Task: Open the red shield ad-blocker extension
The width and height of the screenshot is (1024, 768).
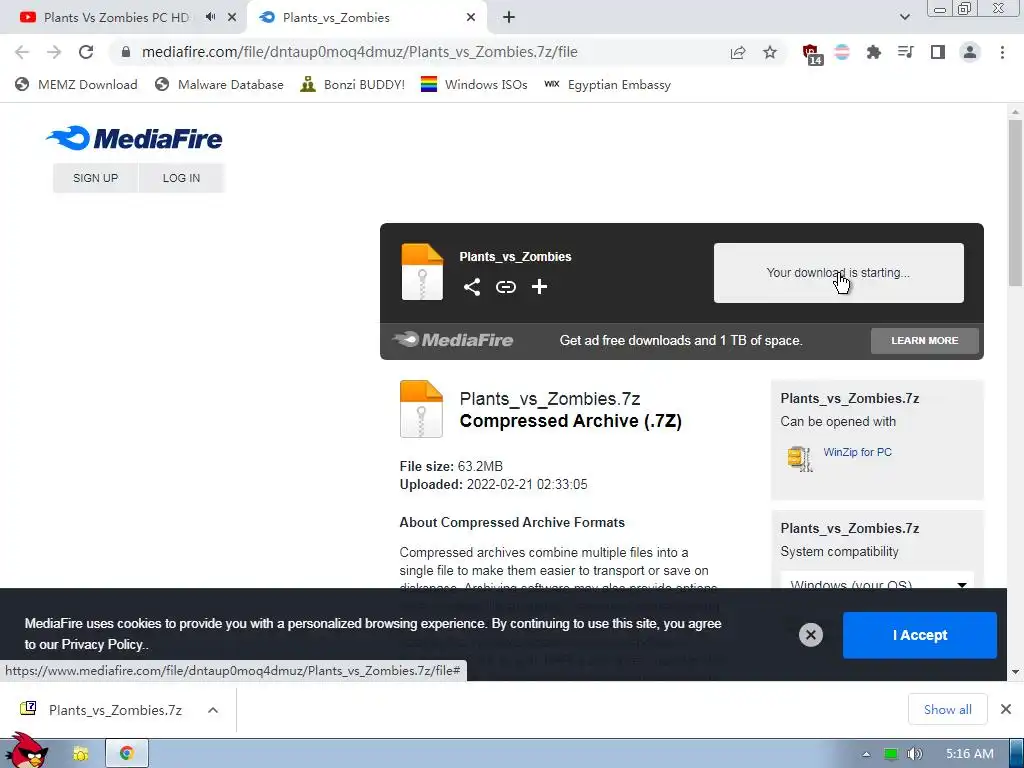Action: click(812, 54)
